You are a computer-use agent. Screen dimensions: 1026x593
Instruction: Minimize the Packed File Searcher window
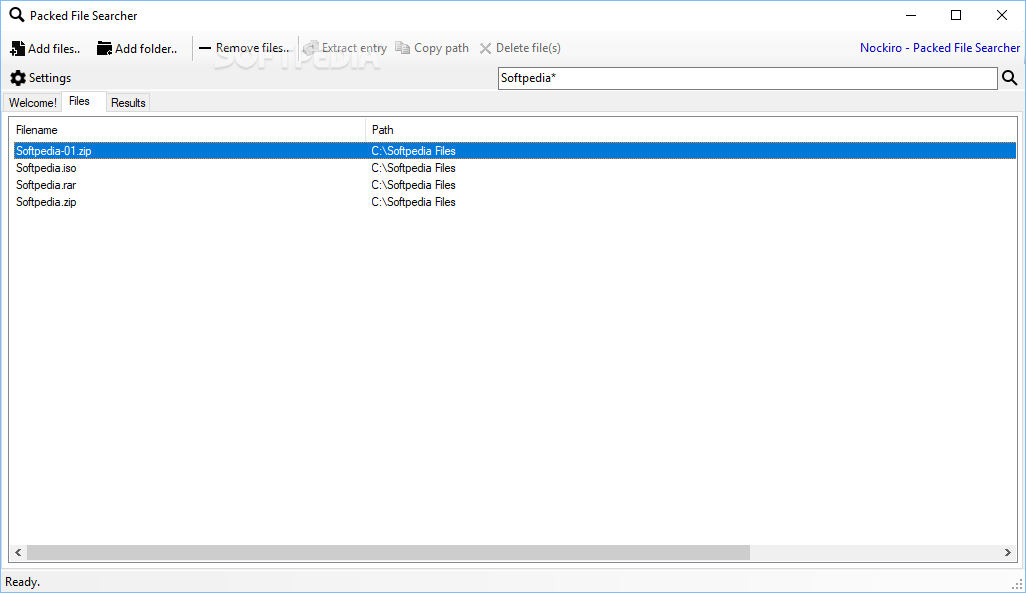911,15
